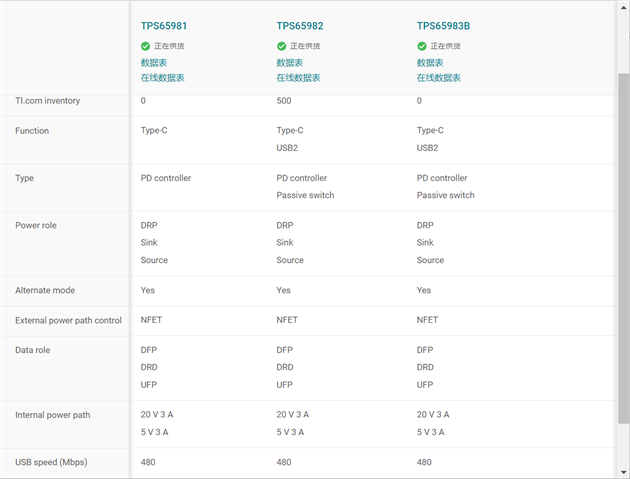Click Type-C function value under TPS65981
Screen dimensions: 630x479
(x=154, y=130)
